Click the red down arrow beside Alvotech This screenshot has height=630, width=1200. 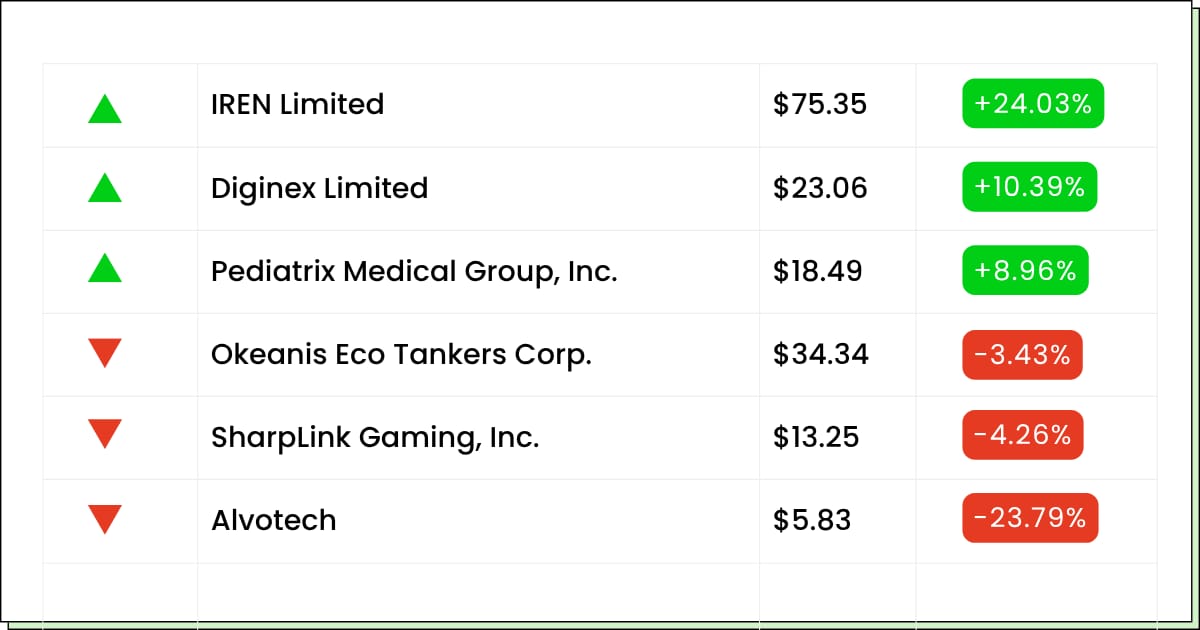(x=105, y=519)
